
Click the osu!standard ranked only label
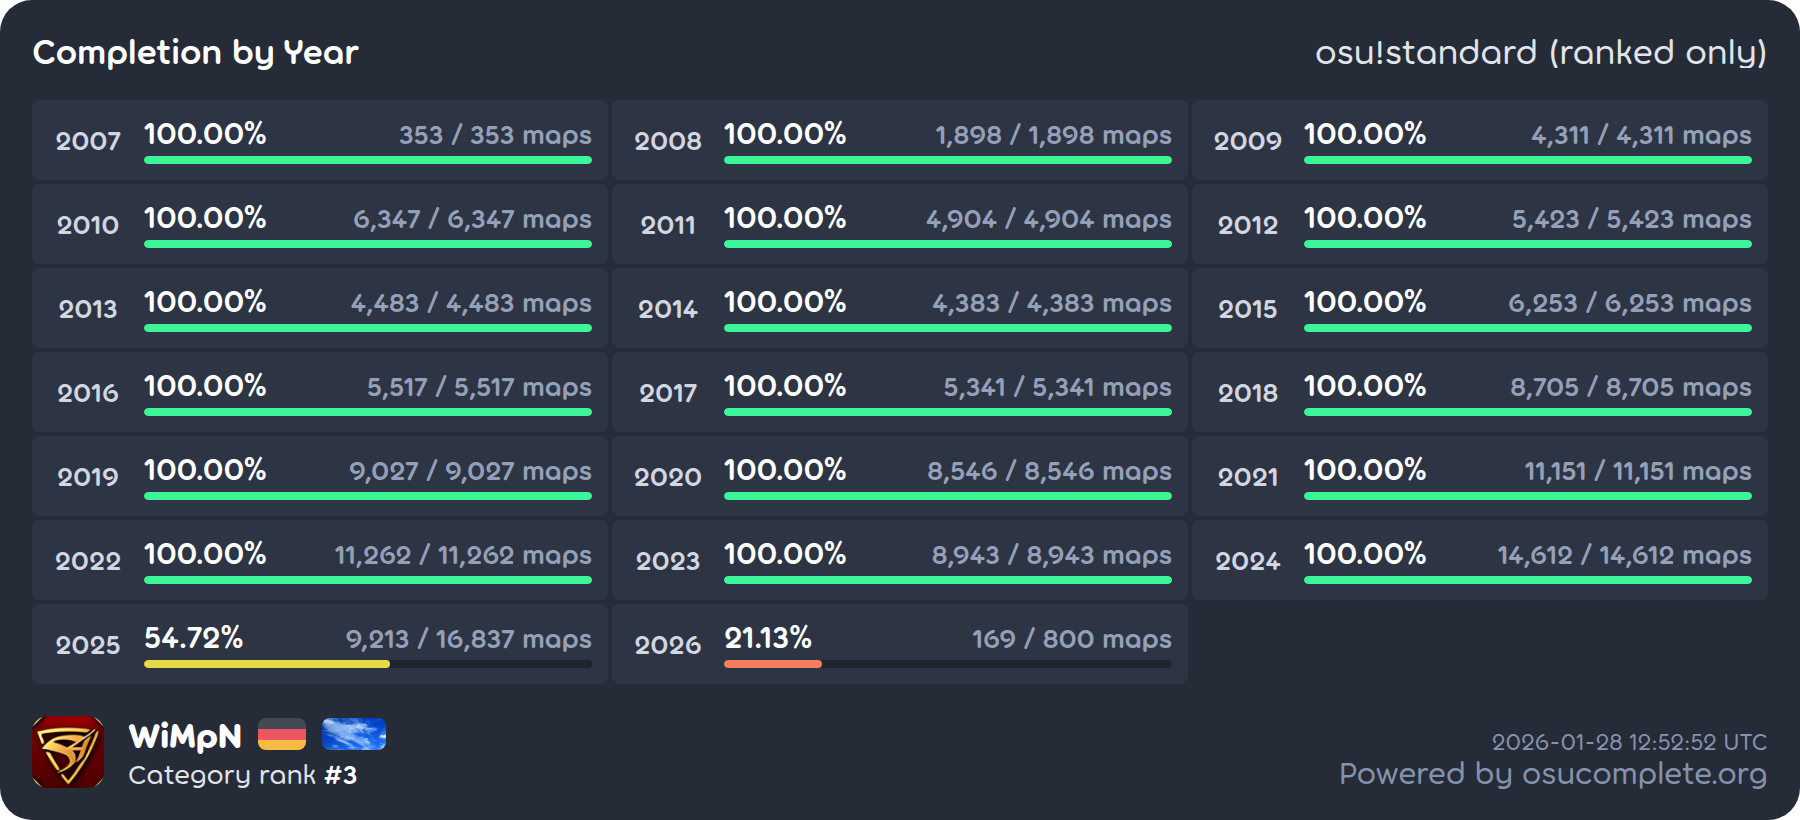tap(1540, 52)
